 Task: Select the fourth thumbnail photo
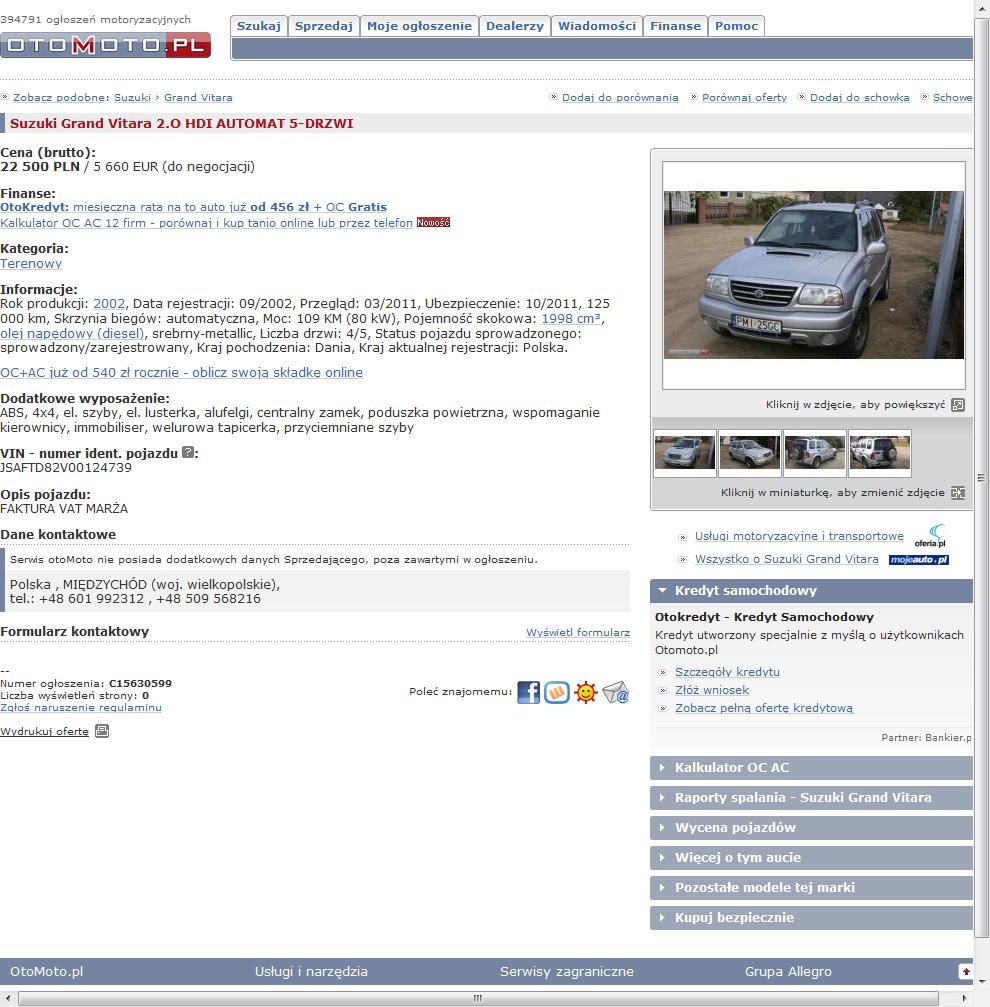click(880, 453)
